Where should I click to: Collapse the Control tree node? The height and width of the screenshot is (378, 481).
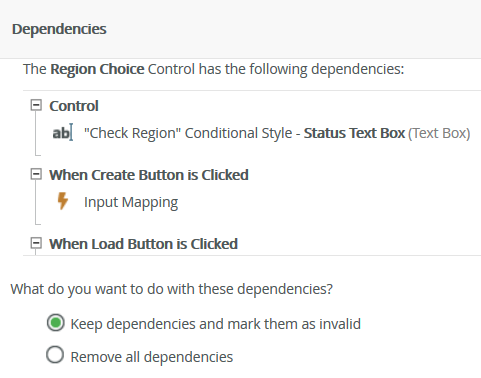point(36,105)
